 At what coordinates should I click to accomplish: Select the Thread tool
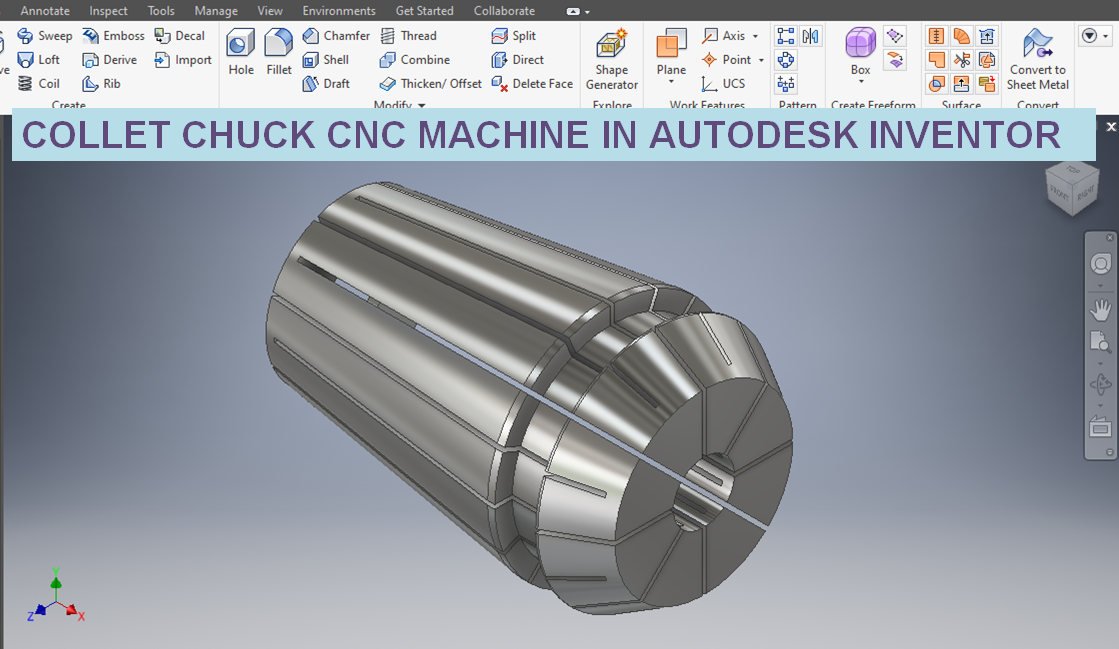click(x=408, y=36)
